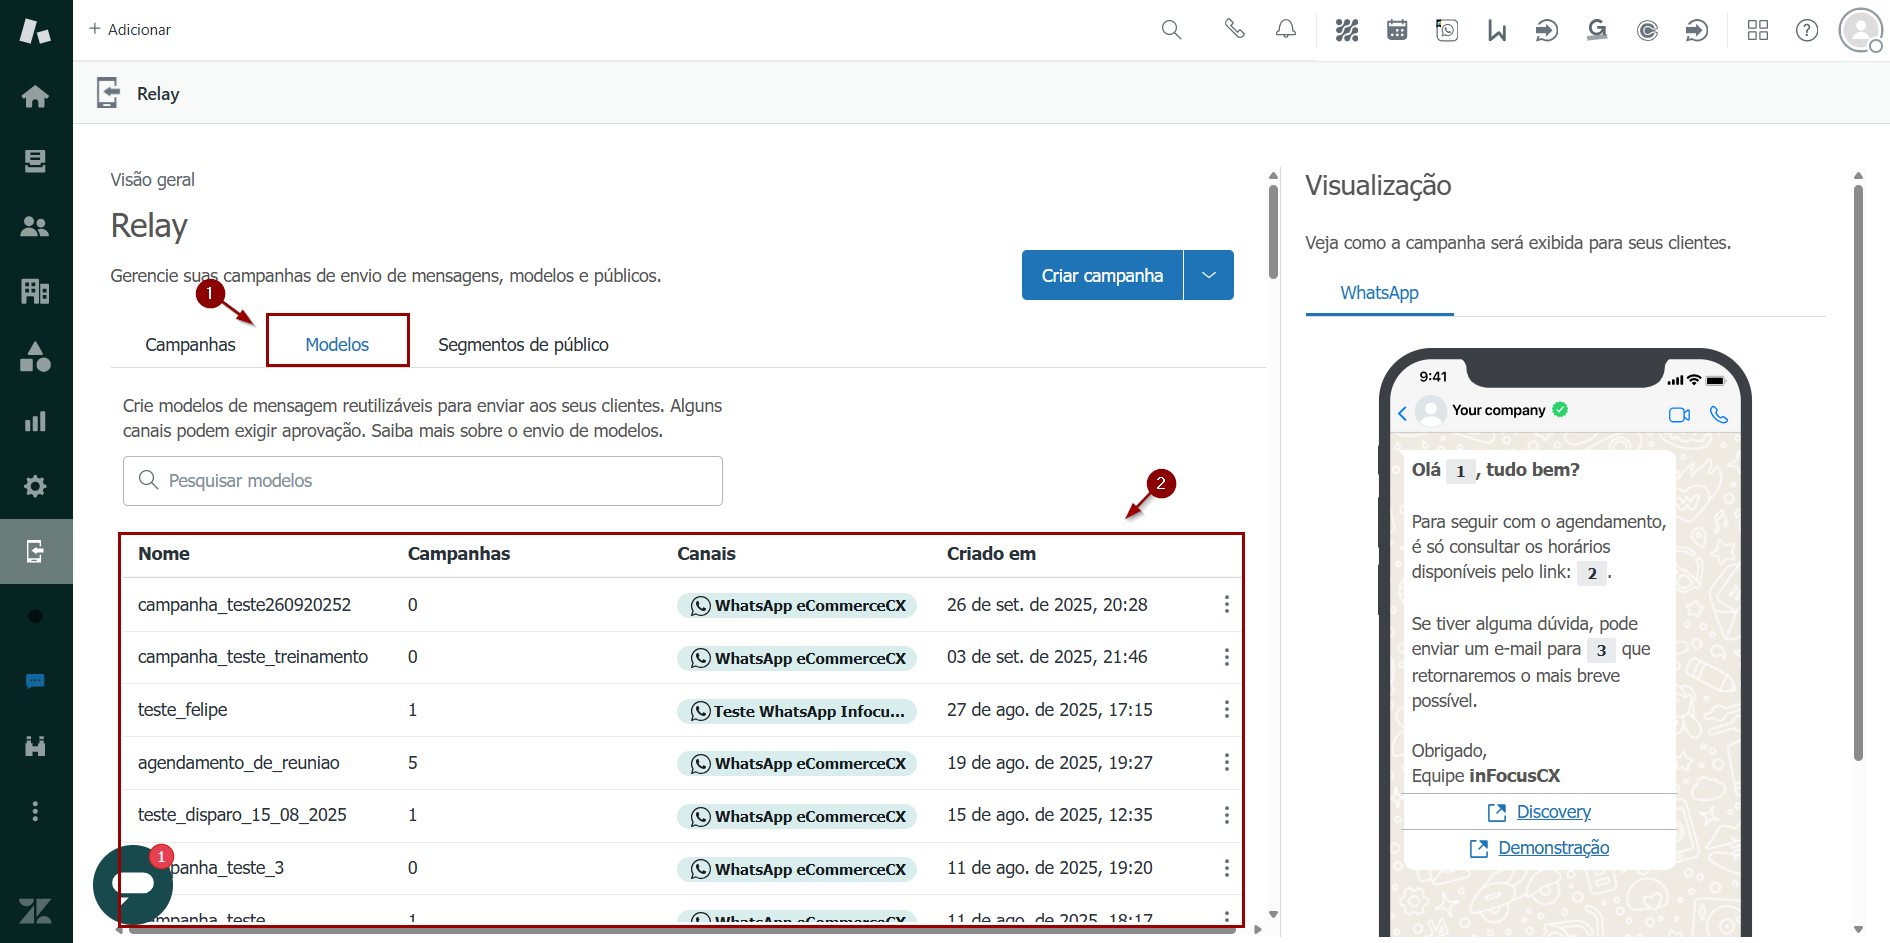The image size is (1890, 943).
Task: Open the Home icon in sidebar
Action: [35, 96]
